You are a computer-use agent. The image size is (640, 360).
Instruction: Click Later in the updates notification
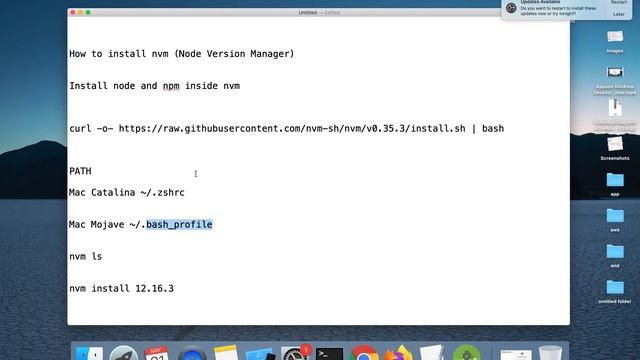point(619,14)
